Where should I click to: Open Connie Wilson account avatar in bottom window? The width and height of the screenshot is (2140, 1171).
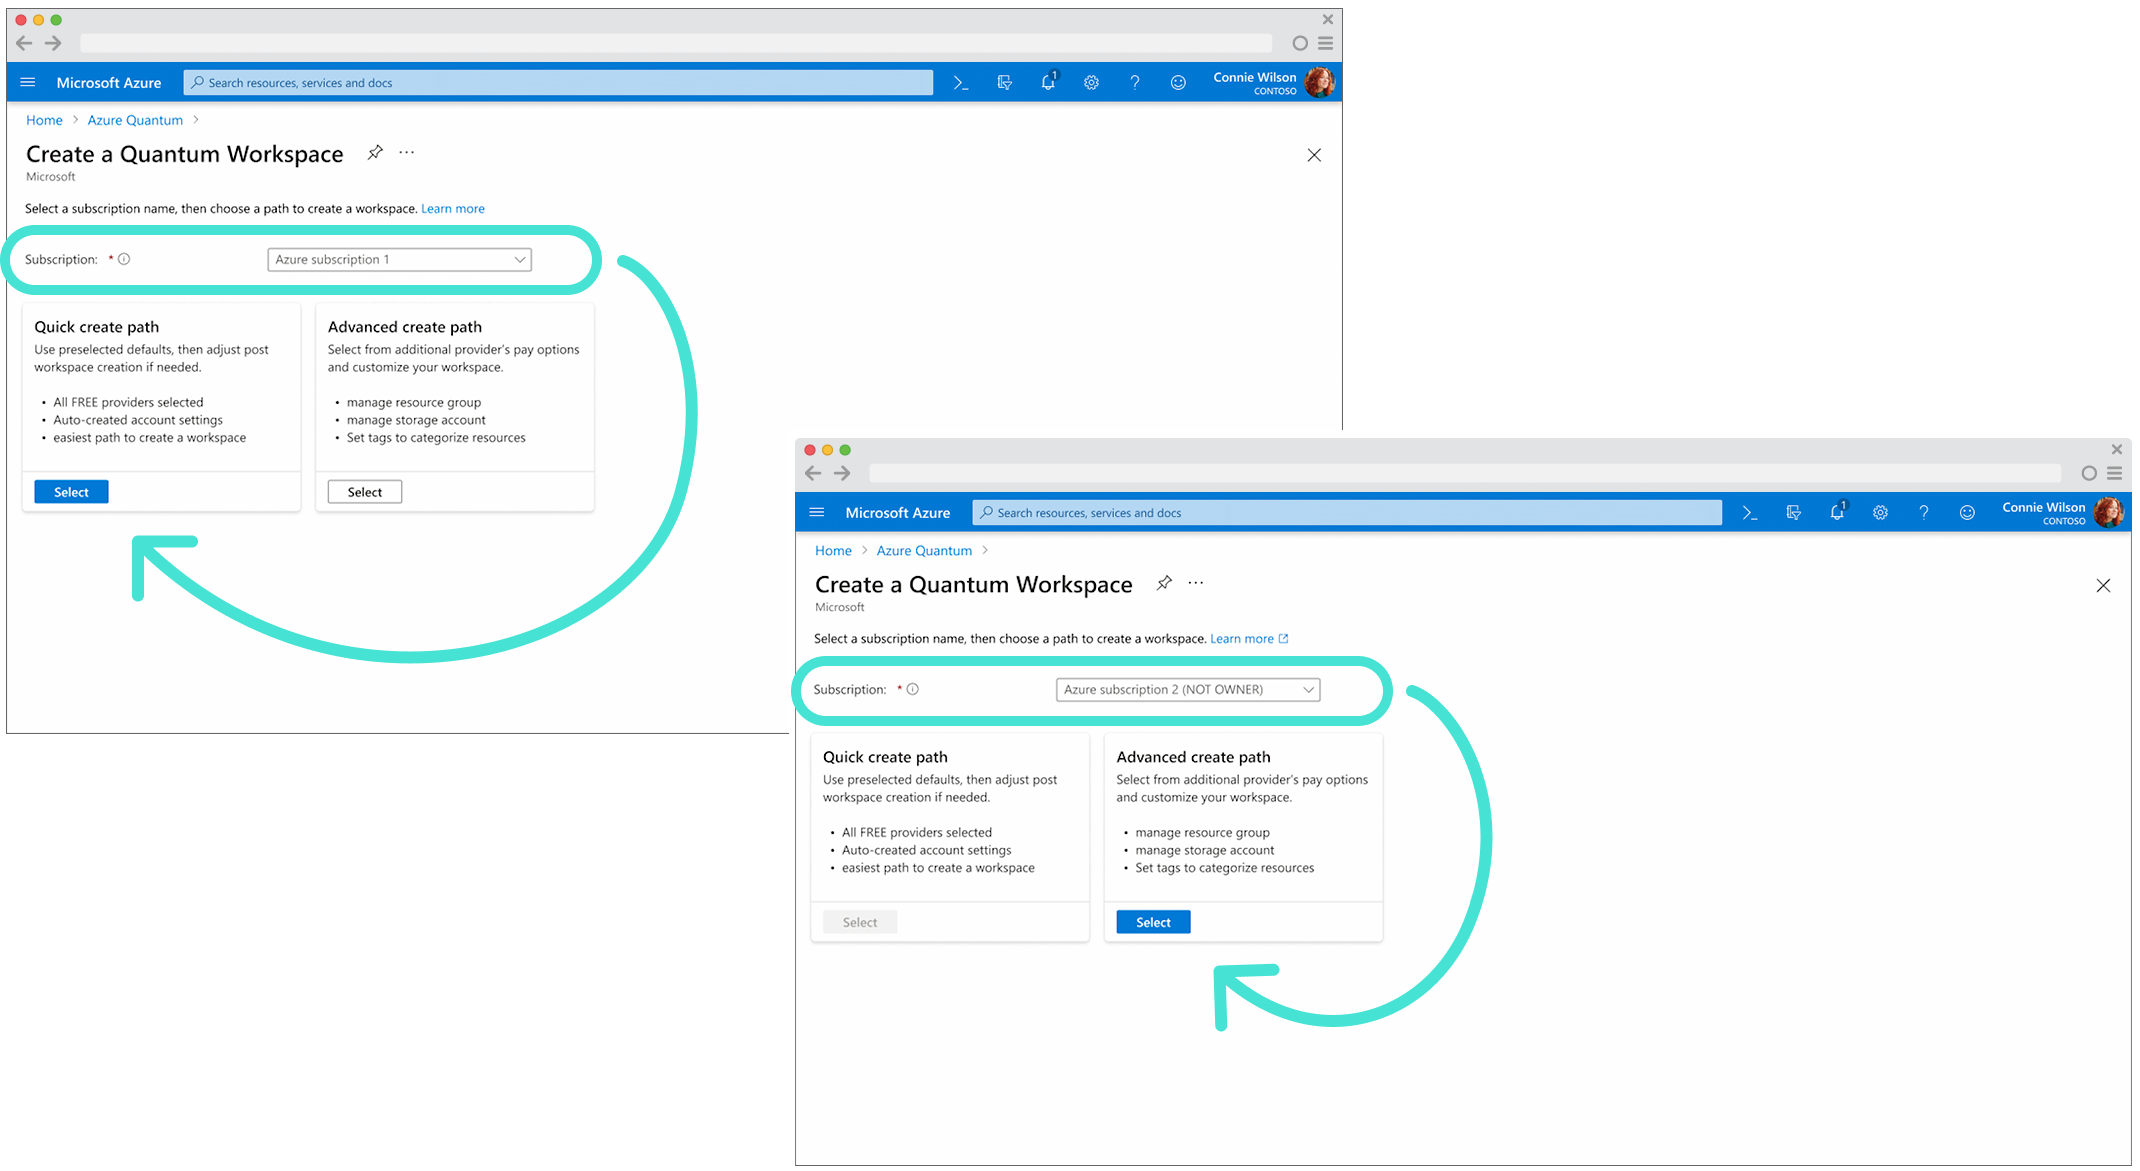[2108, 513]
